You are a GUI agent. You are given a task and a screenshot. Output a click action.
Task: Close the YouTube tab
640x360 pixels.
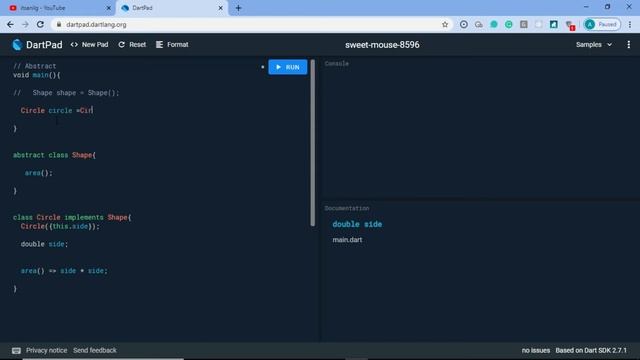coord(109,8)
